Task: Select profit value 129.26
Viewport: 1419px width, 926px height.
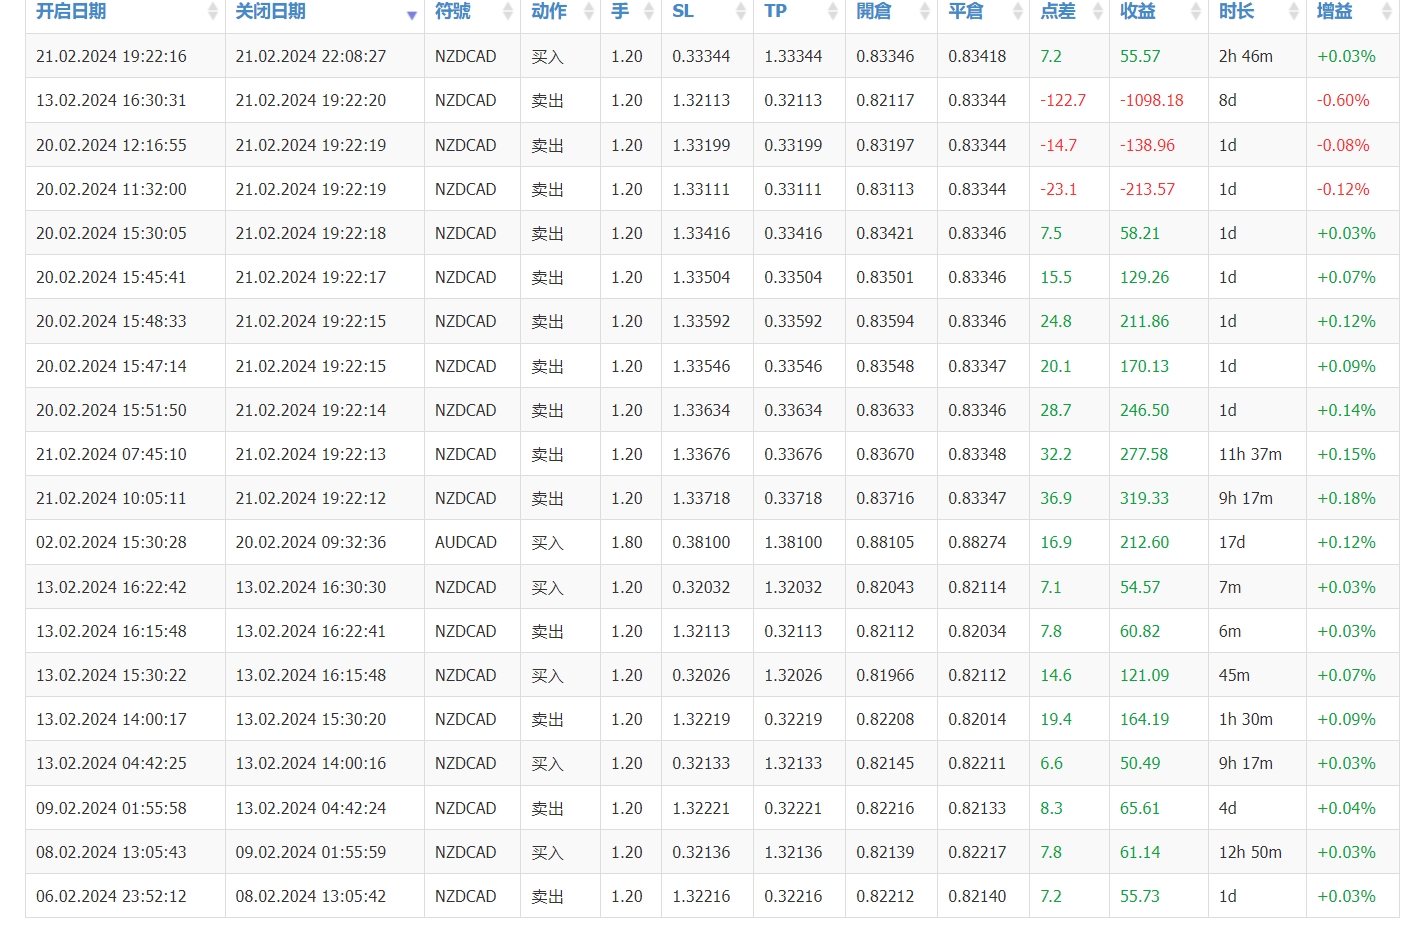Action: point(1144,277)
